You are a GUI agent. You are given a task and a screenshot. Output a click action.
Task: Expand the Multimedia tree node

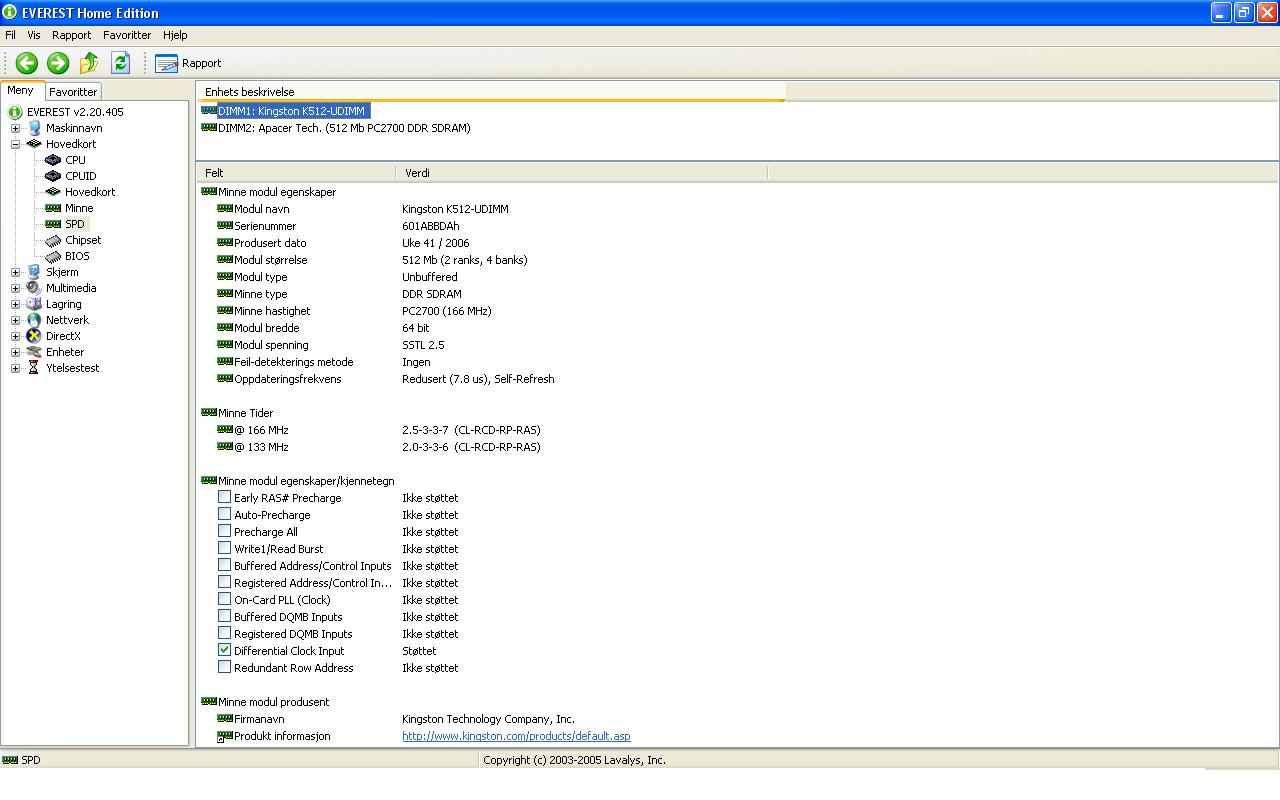pos(16,288)
